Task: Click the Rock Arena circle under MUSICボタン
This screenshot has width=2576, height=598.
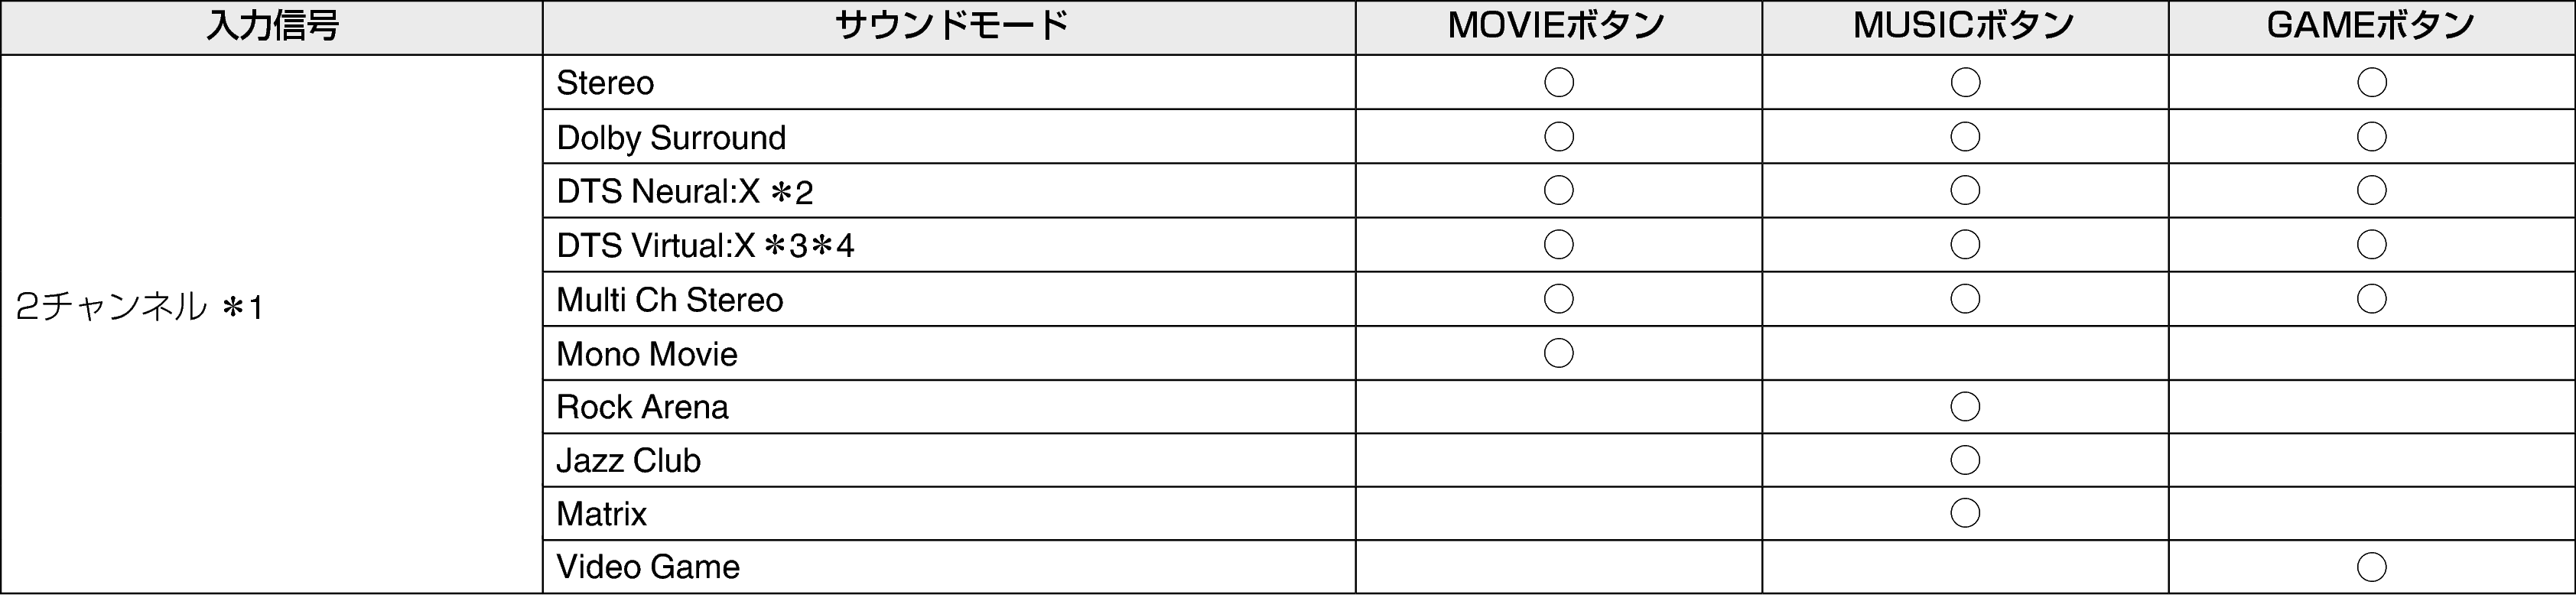Action: pyautogui.click(x=1965, y=407)
